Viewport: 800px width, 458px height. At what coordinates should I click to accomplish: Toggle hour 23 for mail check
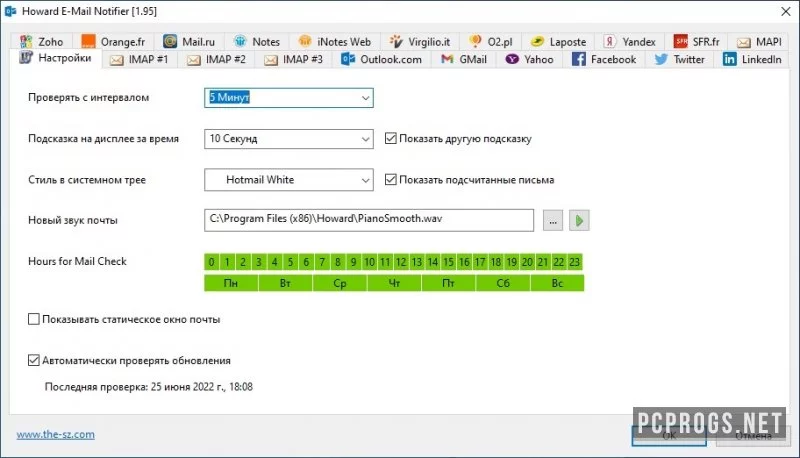pyautogui.click(x=575, y=262)
